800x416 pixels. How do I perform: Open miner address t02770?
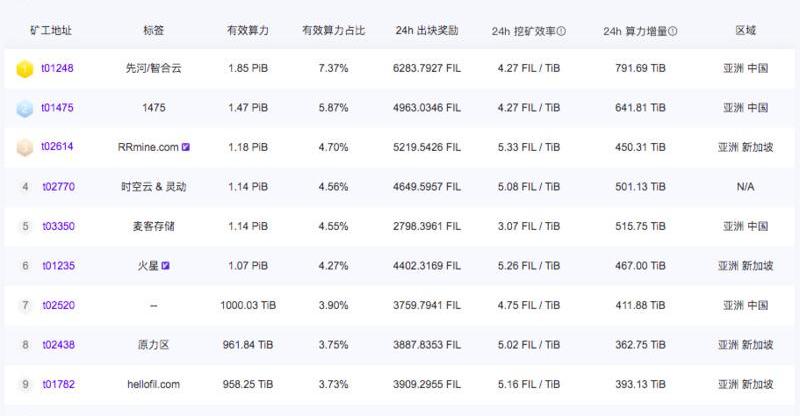pyautogui.click(x=59, y=187)
